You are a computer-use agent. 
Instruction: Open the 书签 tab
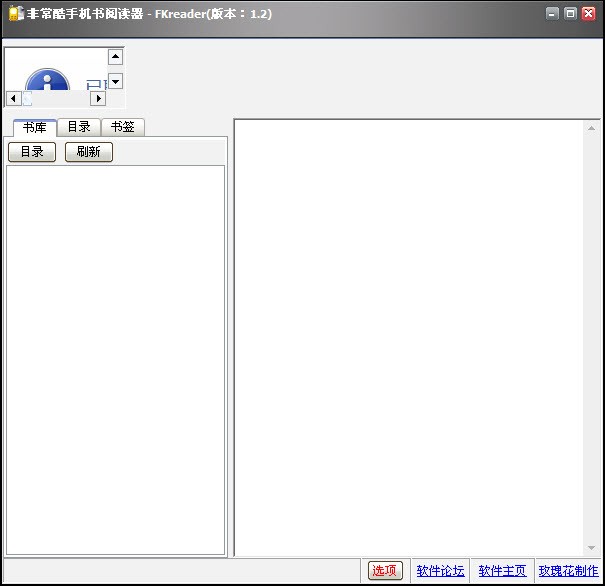tap(123, 127)
